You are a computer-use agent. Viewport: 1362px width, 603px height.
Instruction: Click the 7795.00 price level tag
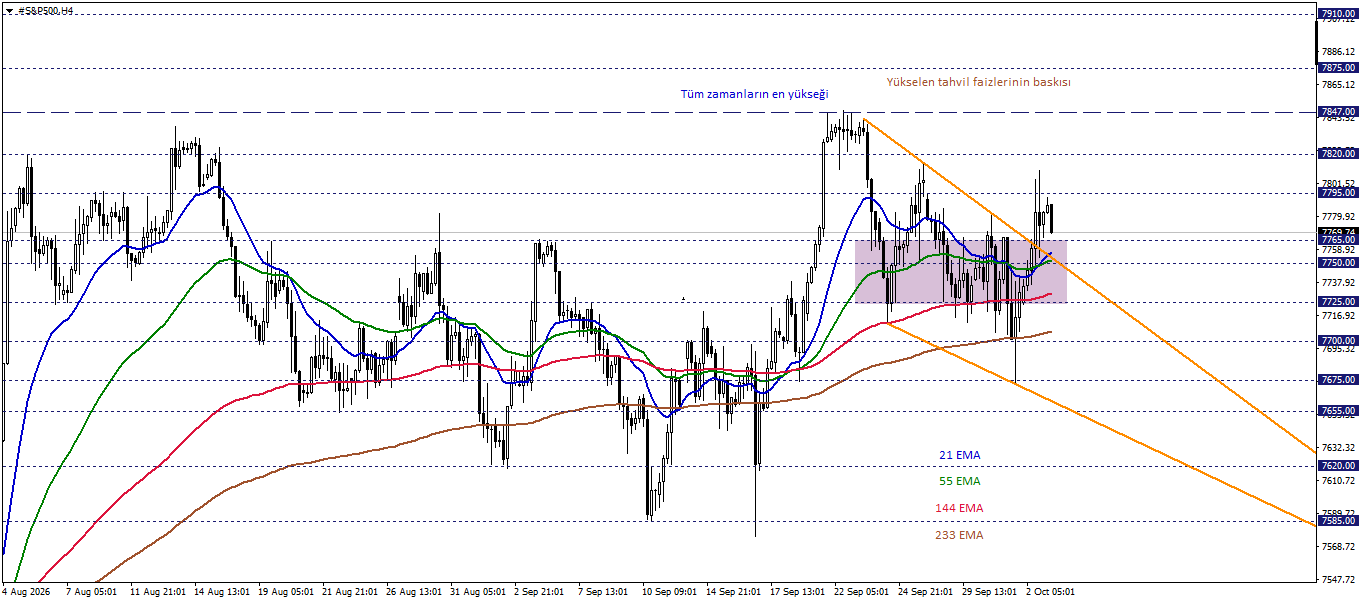1338,193
